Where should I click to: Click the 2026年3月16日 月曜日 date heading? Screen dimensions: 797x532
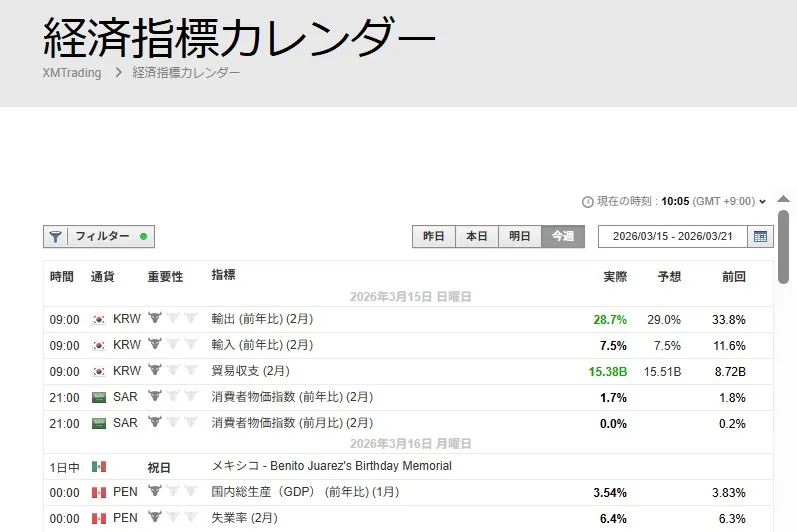411,444
